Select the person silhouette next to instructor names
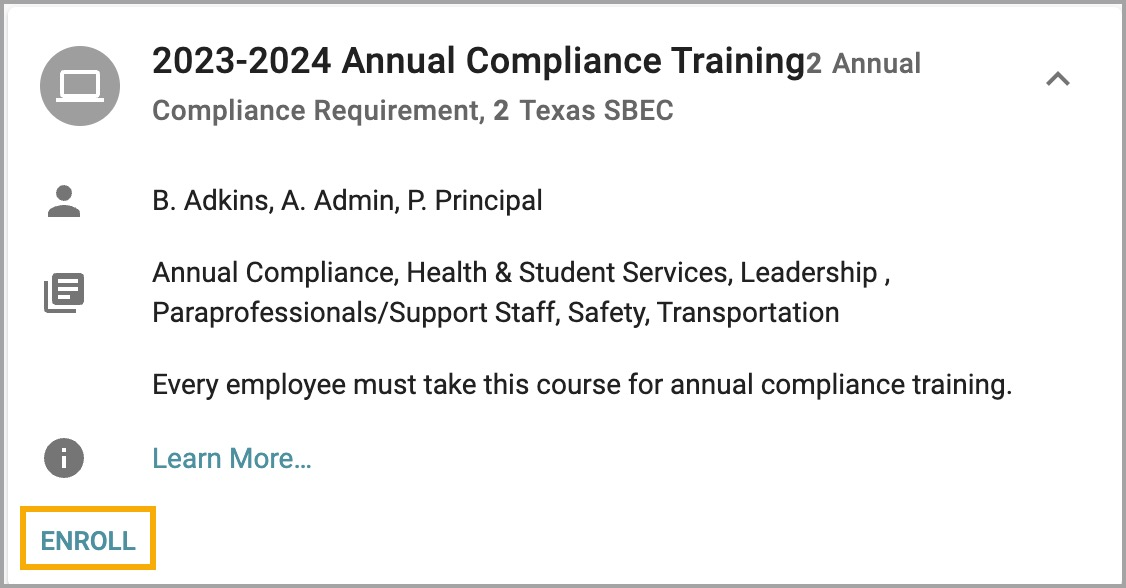This screenshot has width=1126, height=588. 63,200
